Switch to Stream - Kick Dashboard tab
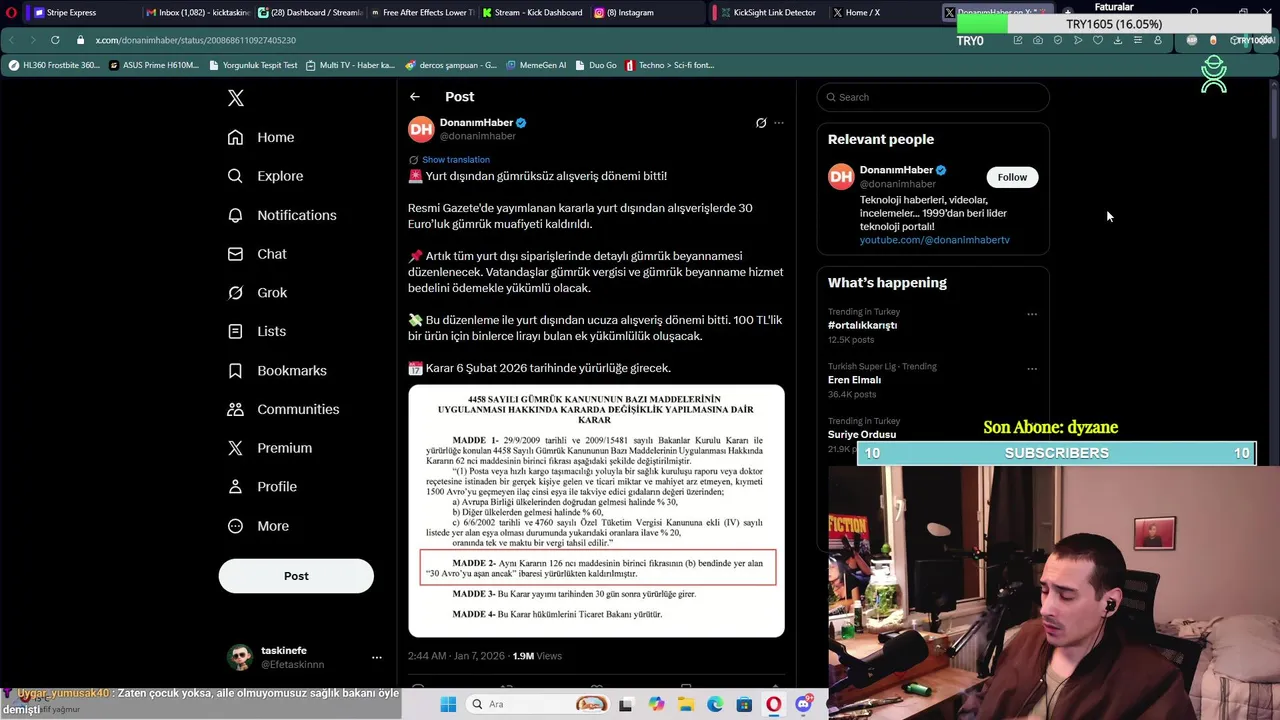The width and height of the screenshot is (1280, 720). point(531,13)
